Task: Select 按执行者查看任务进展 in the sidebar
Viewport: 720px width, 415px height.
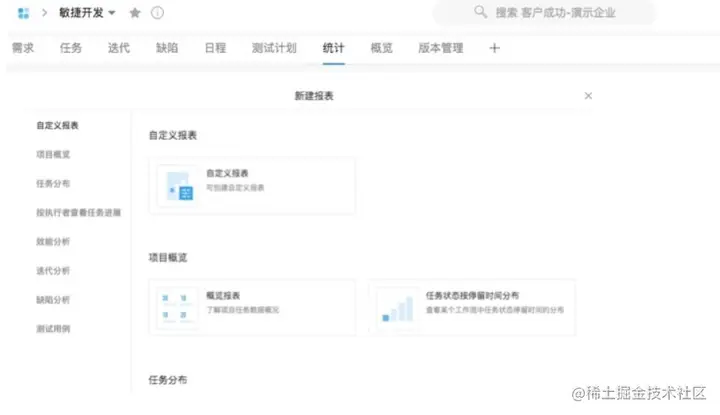Action: (79, 213)
